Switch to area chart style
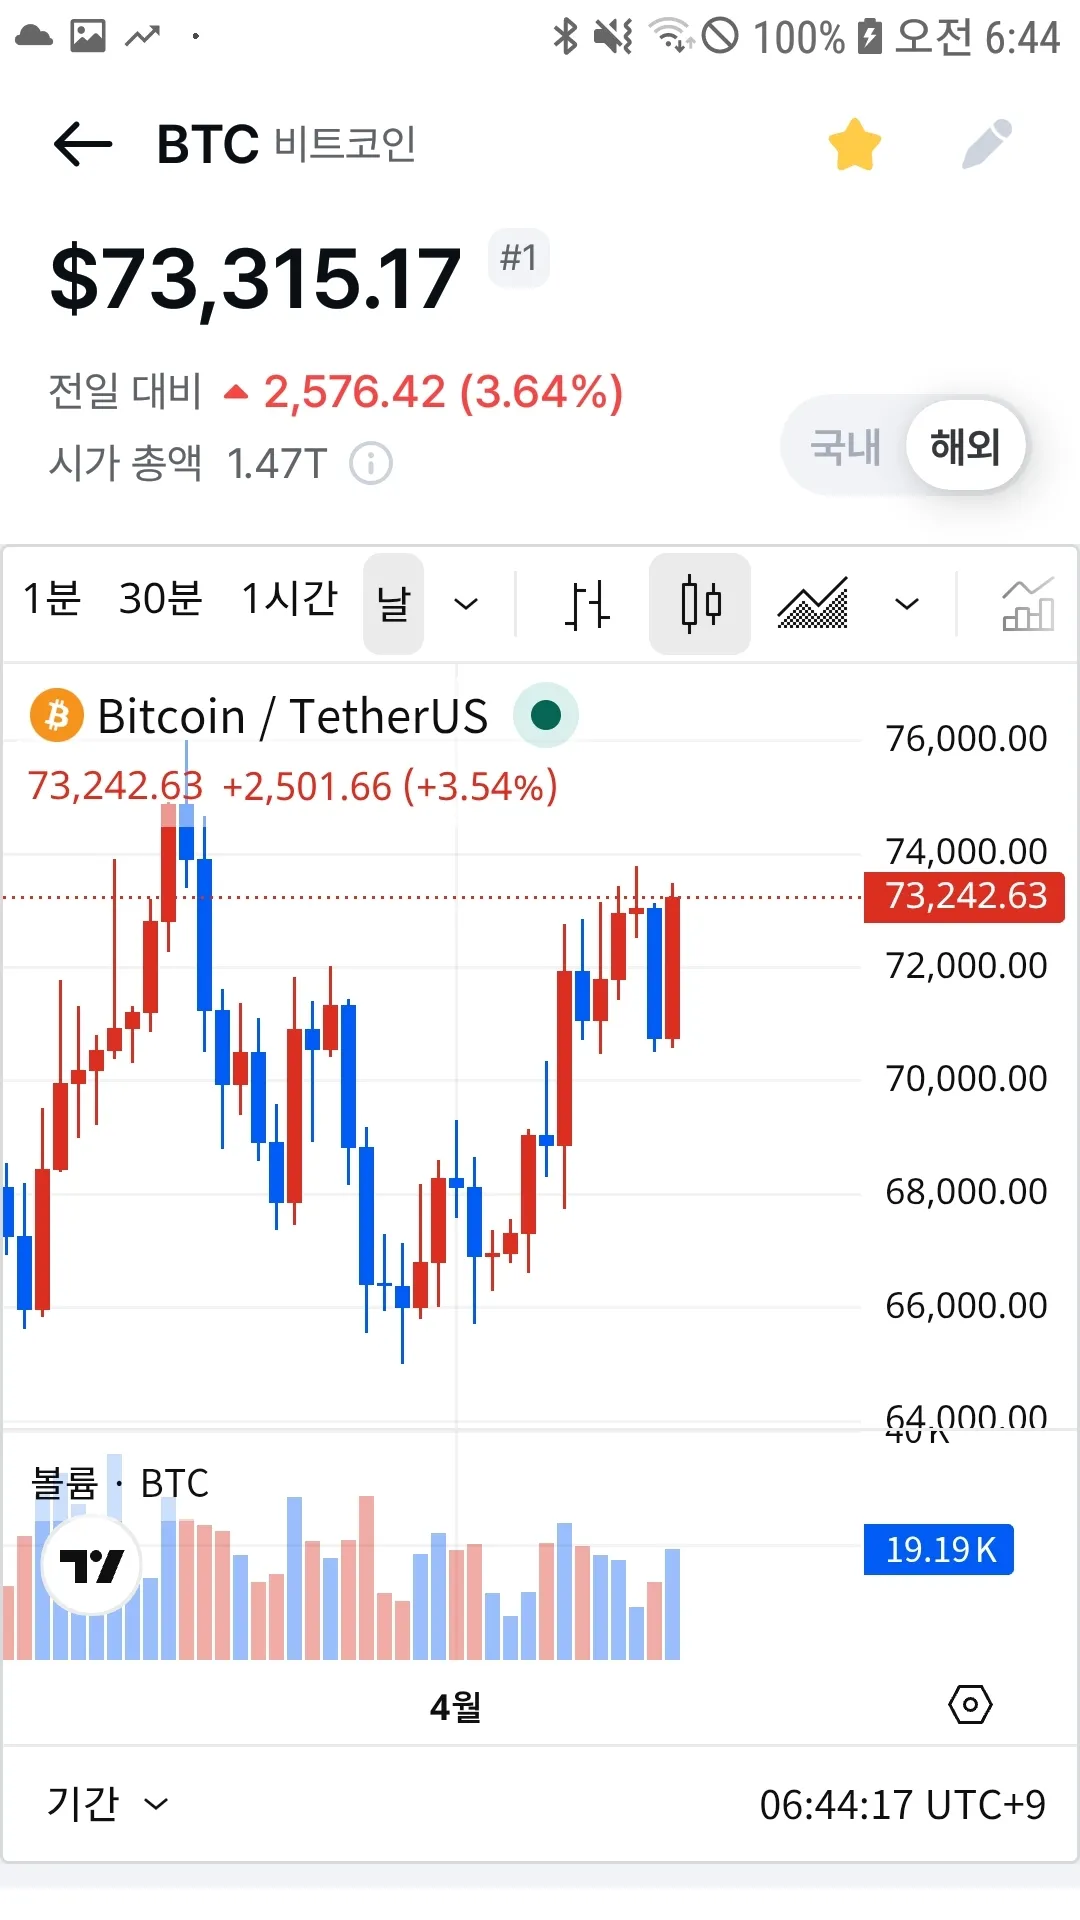This screenshot has width=1080, height=1920. pos(812,604)
